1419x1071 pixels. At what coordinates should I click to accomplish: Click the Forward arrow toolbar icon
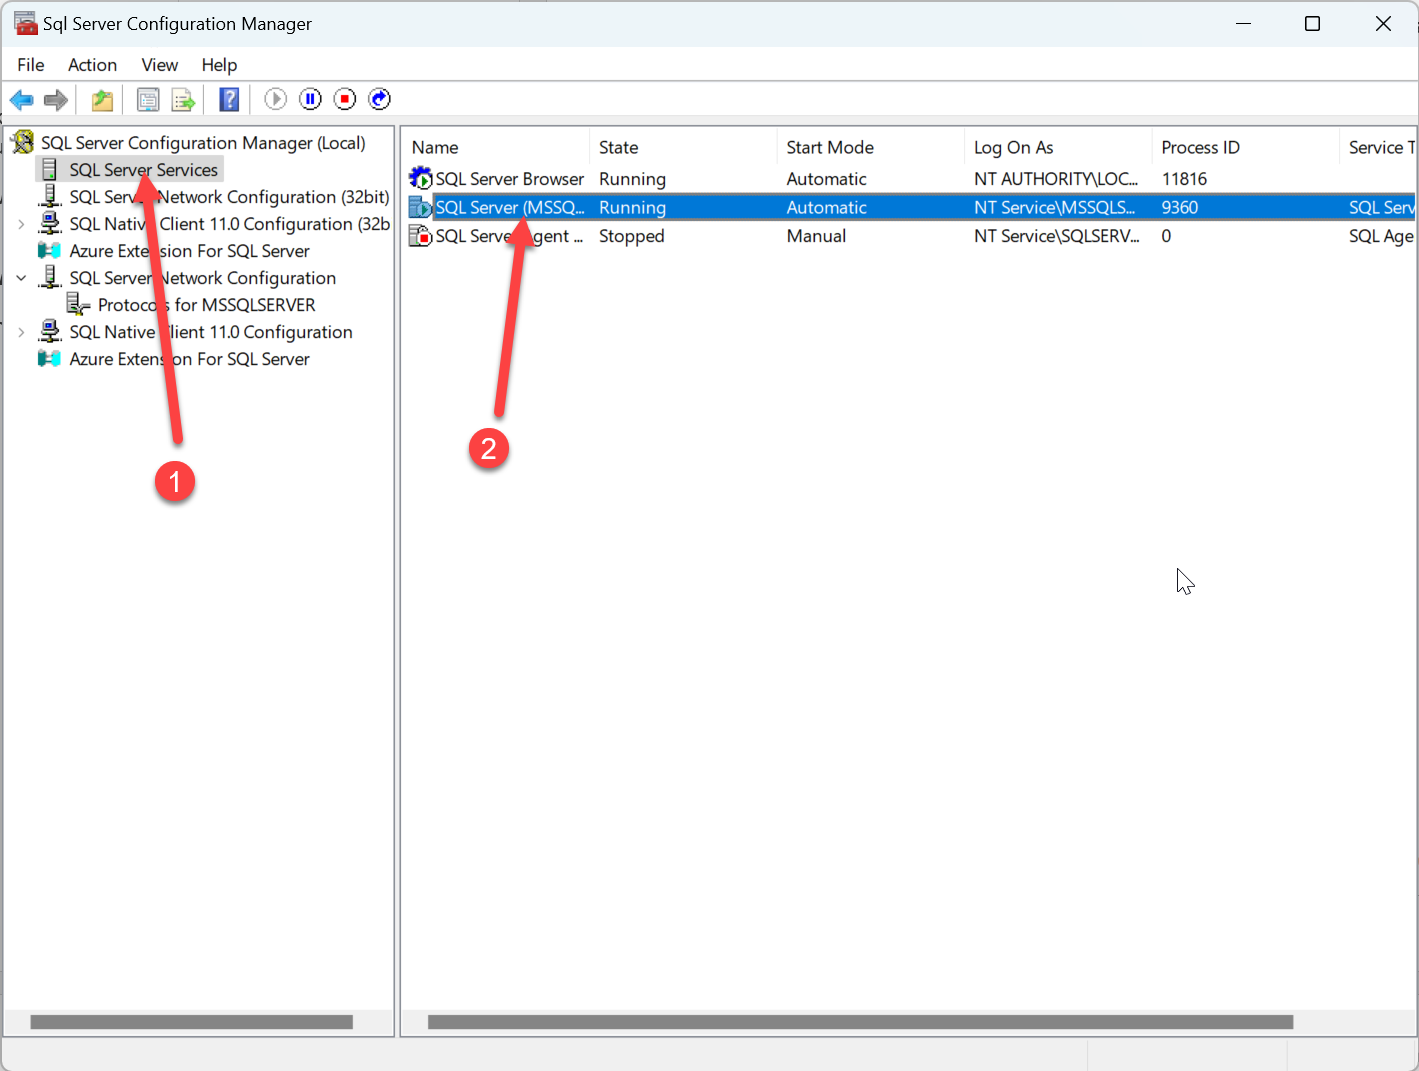pyautogui.click(x=56, y=99)
